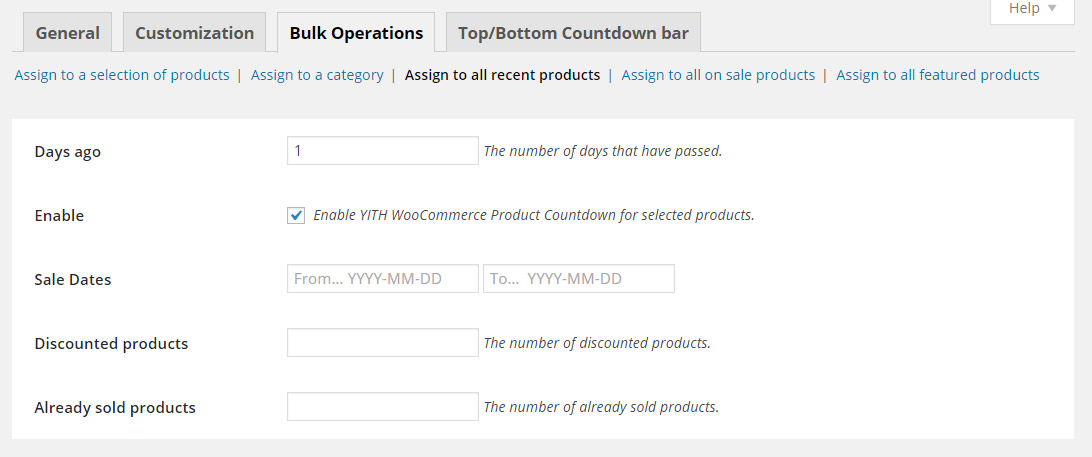Focus the Discounted products input box
The height and width of the screenshot is (457, 1092).
tap(382, 343)
